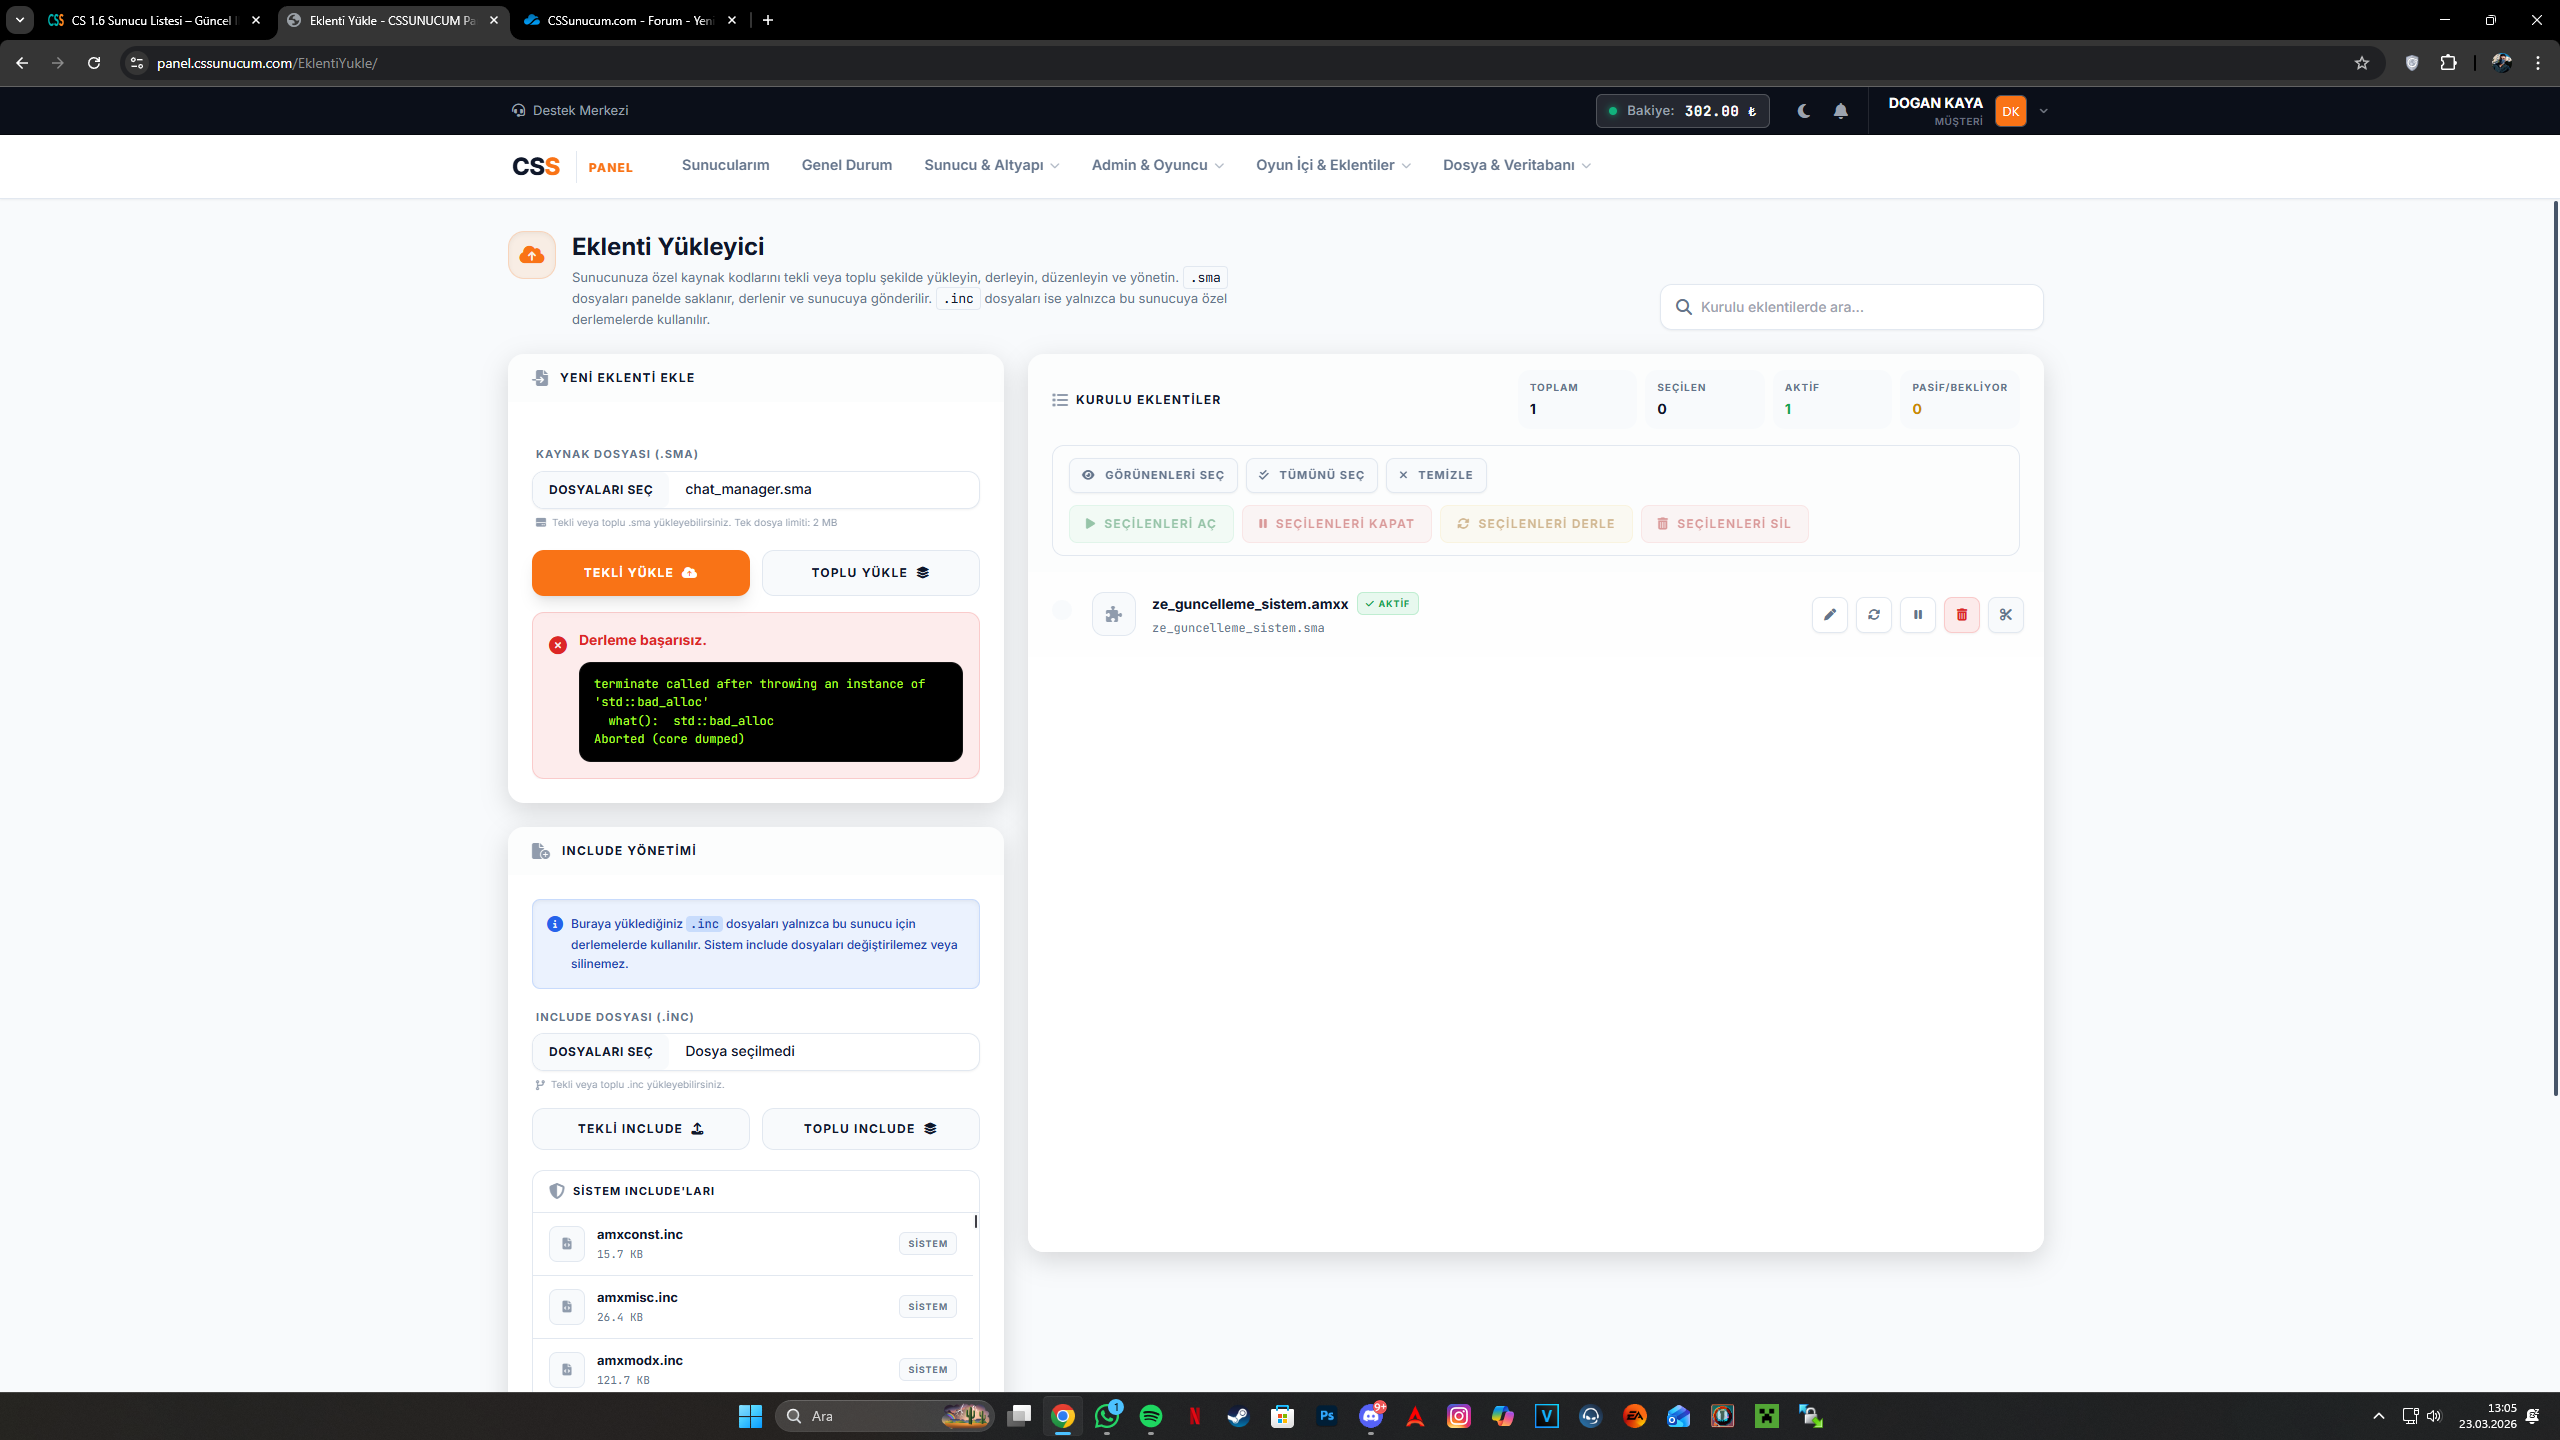2560x1440 pixels.
Task: Open Photoshop from the taskbar
Action: pos(1326,1416)
